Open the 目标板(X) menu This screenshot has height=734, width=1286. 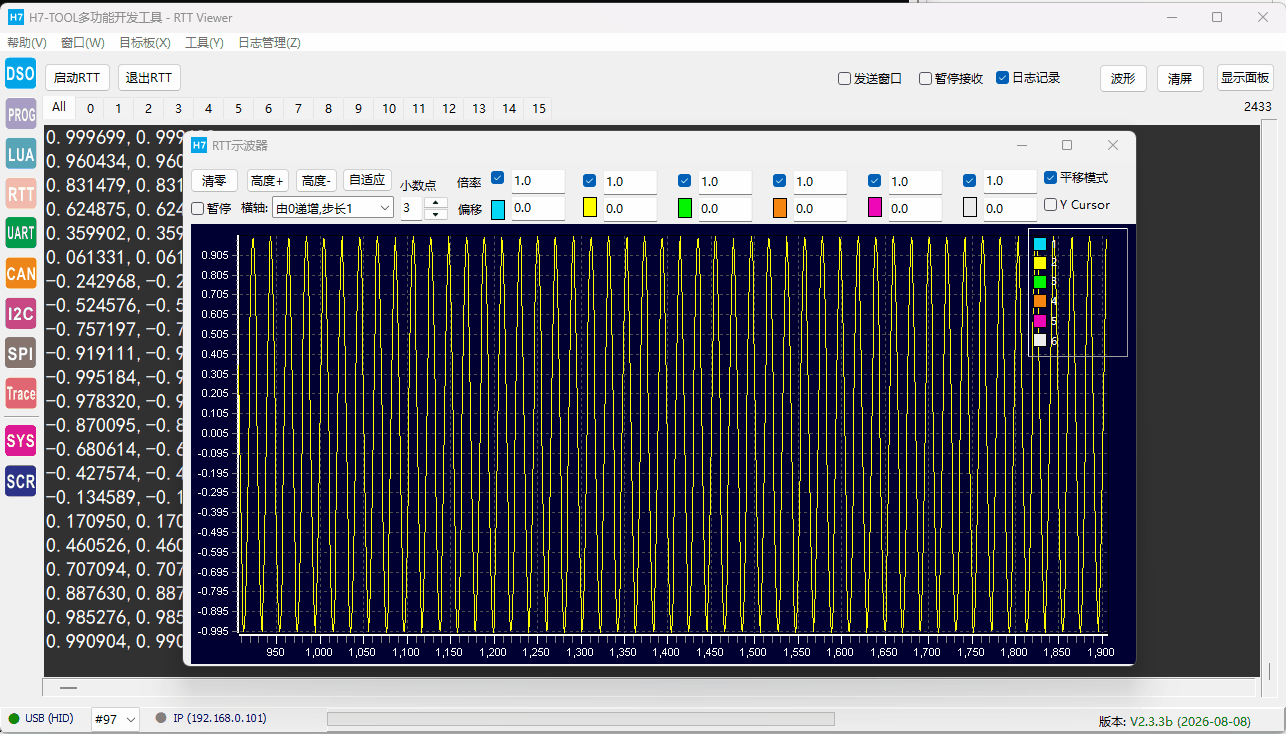(145, 43)
